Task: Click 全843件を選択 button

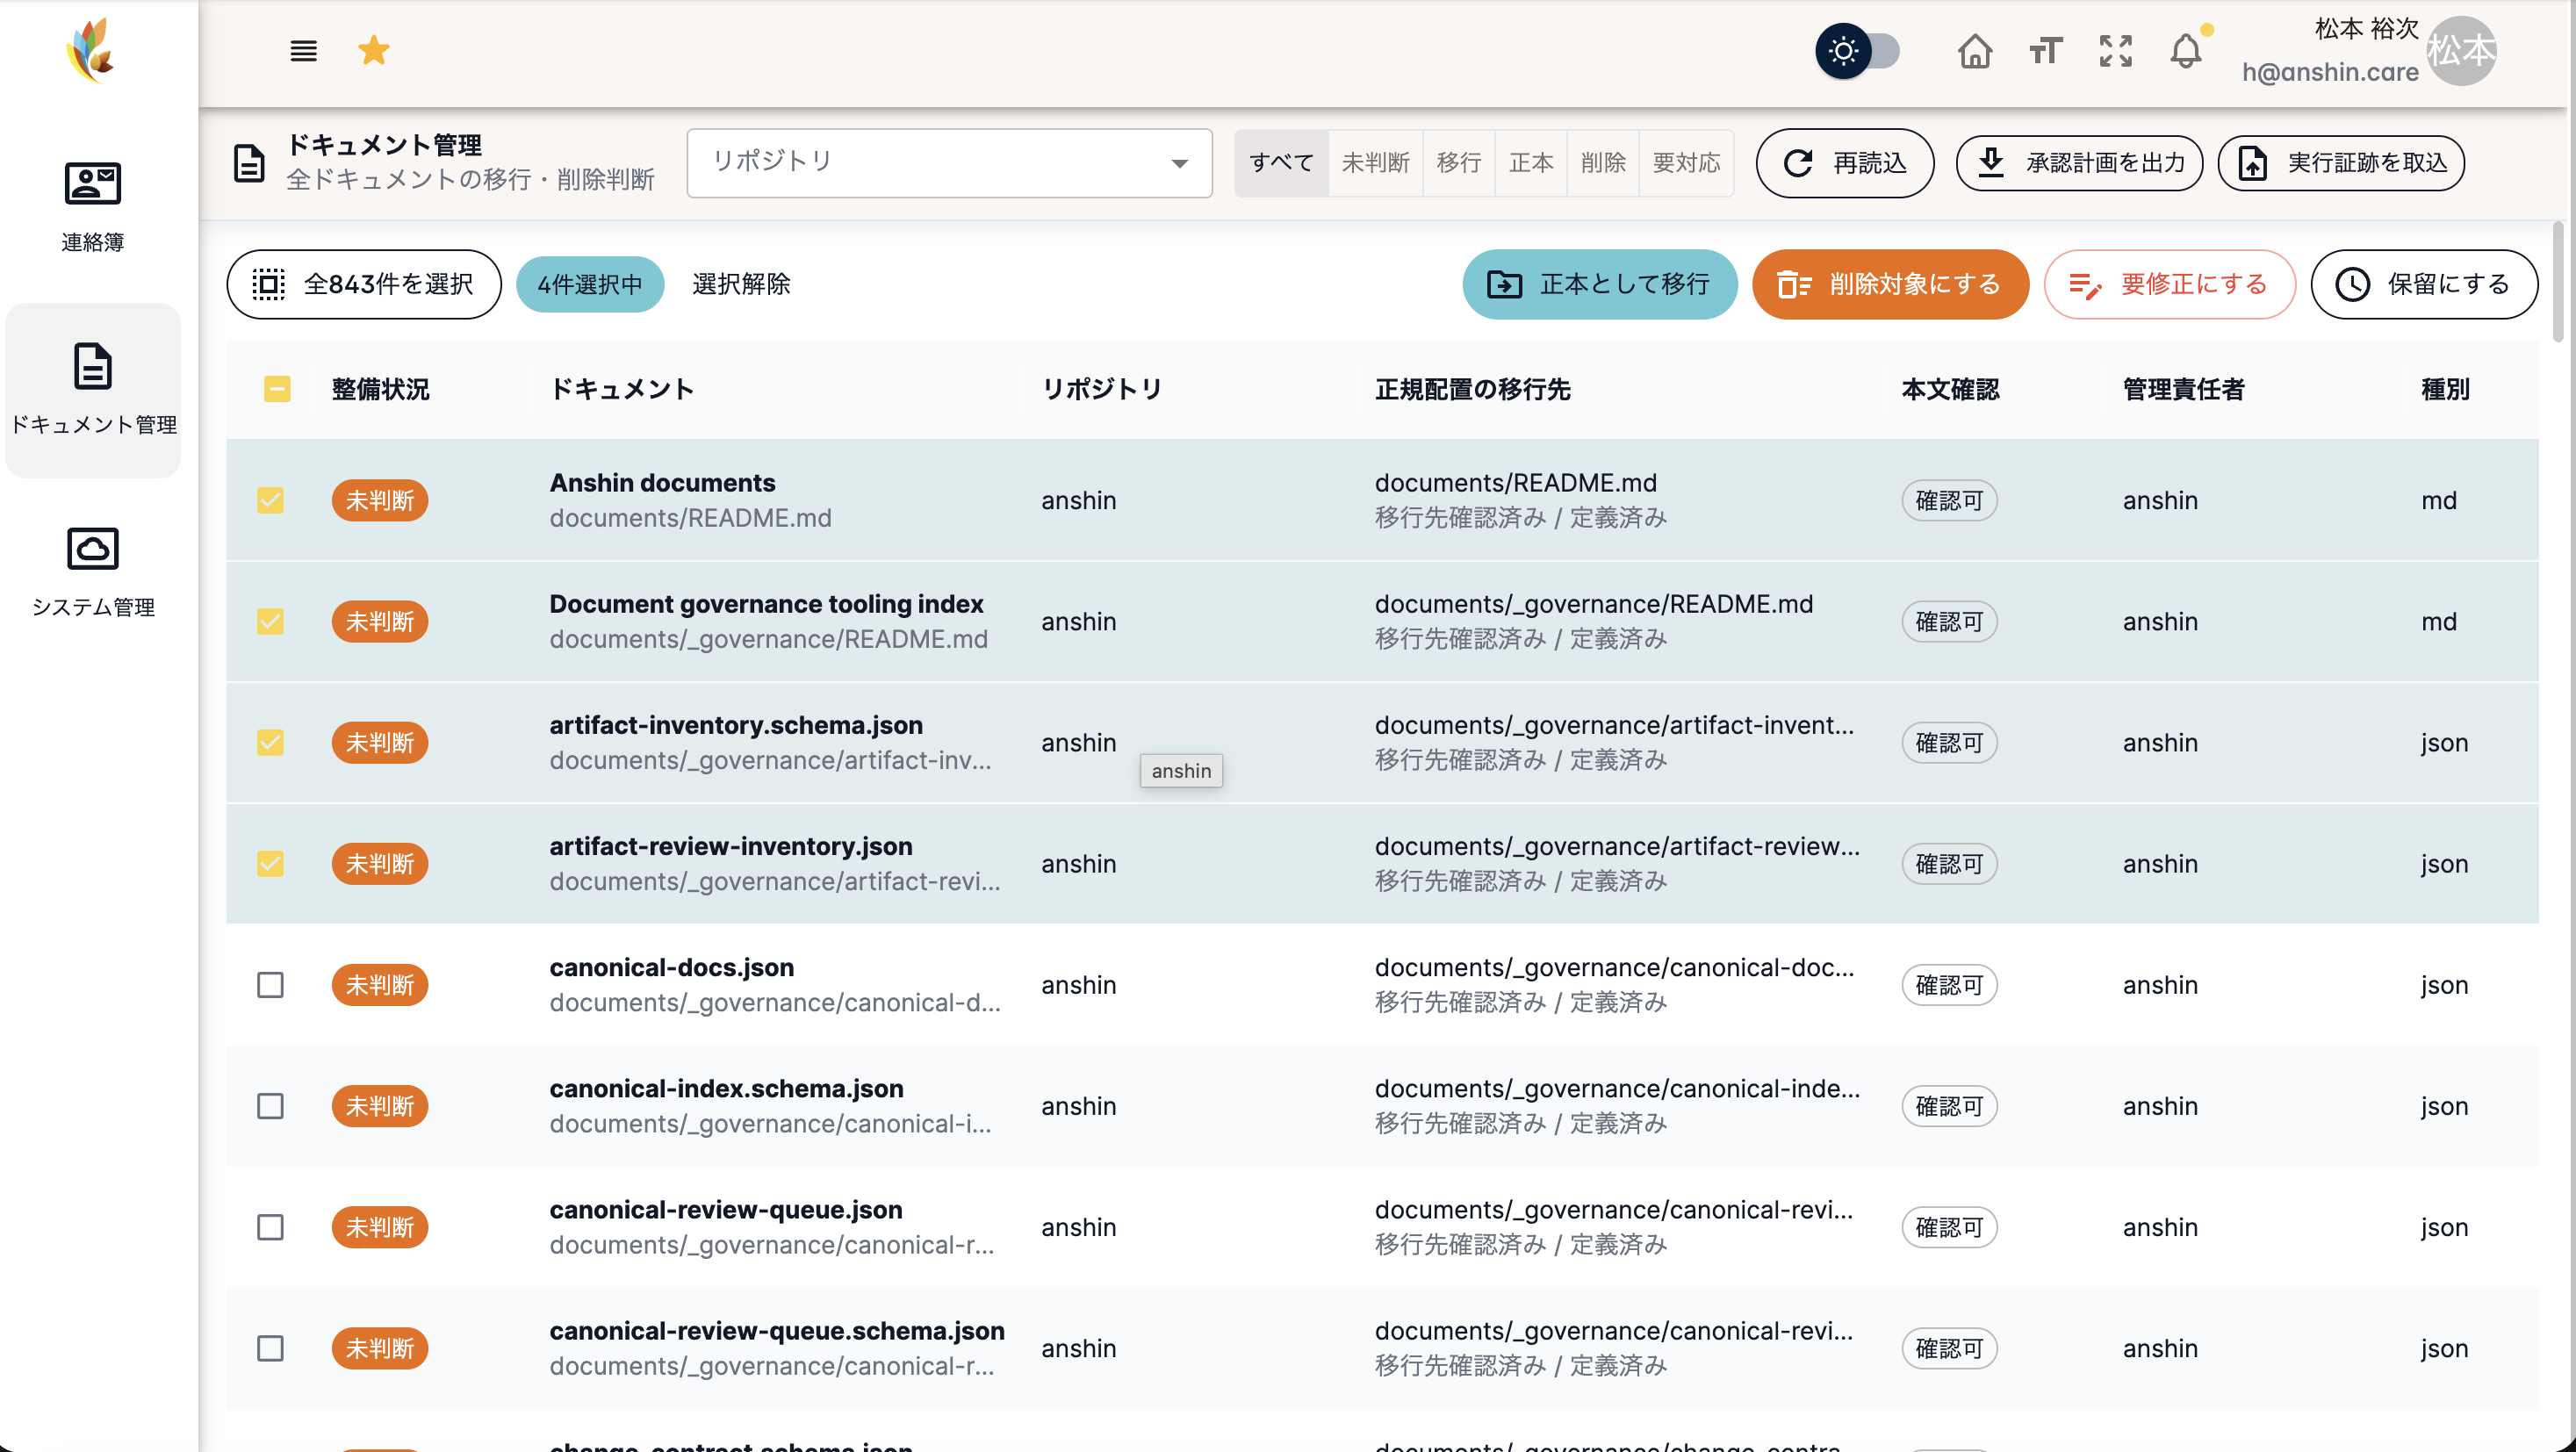Action: pos(364,284)
